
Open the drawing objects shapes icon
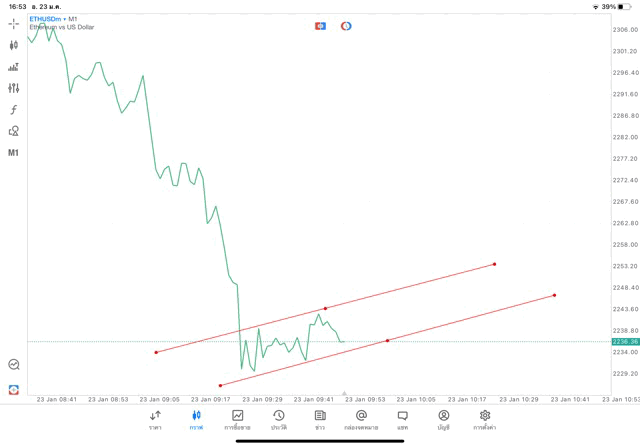point(14,131)
